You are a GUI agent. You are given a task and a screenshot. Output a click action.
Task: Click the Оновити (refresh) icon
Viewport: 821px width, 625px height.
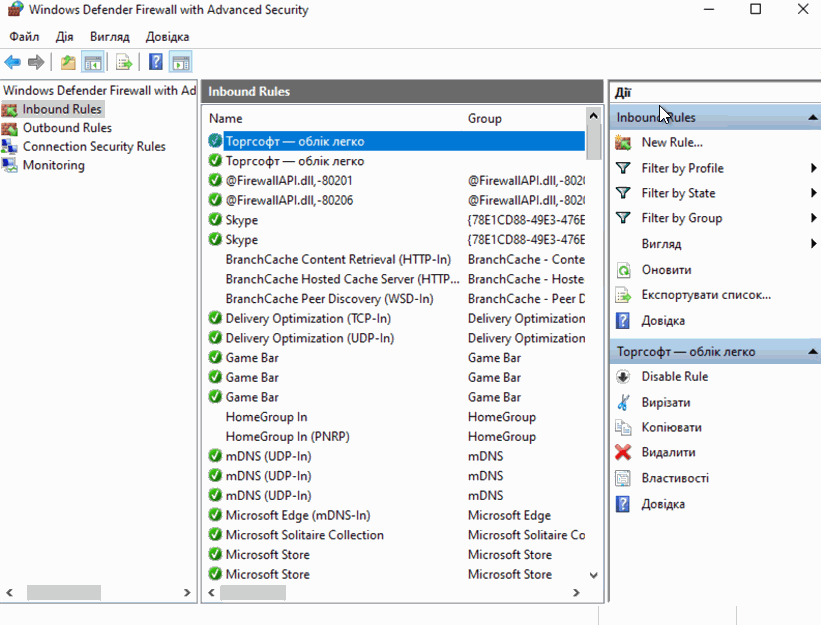point(625,269)
